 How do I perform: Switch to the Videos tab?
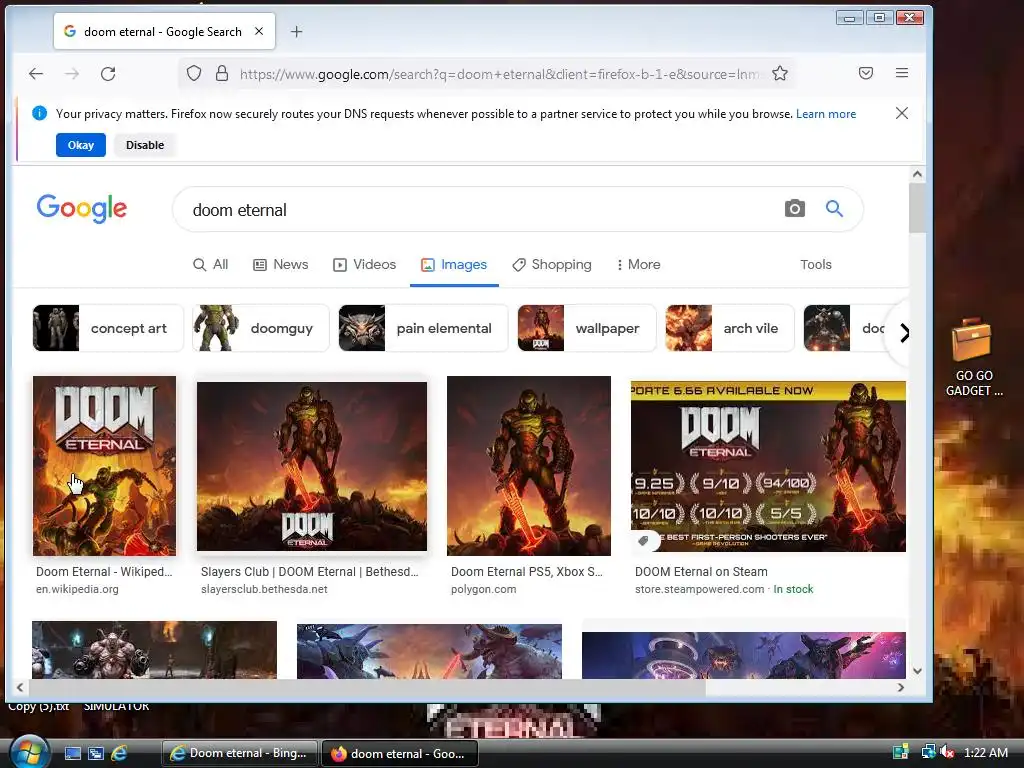point(364,264)
